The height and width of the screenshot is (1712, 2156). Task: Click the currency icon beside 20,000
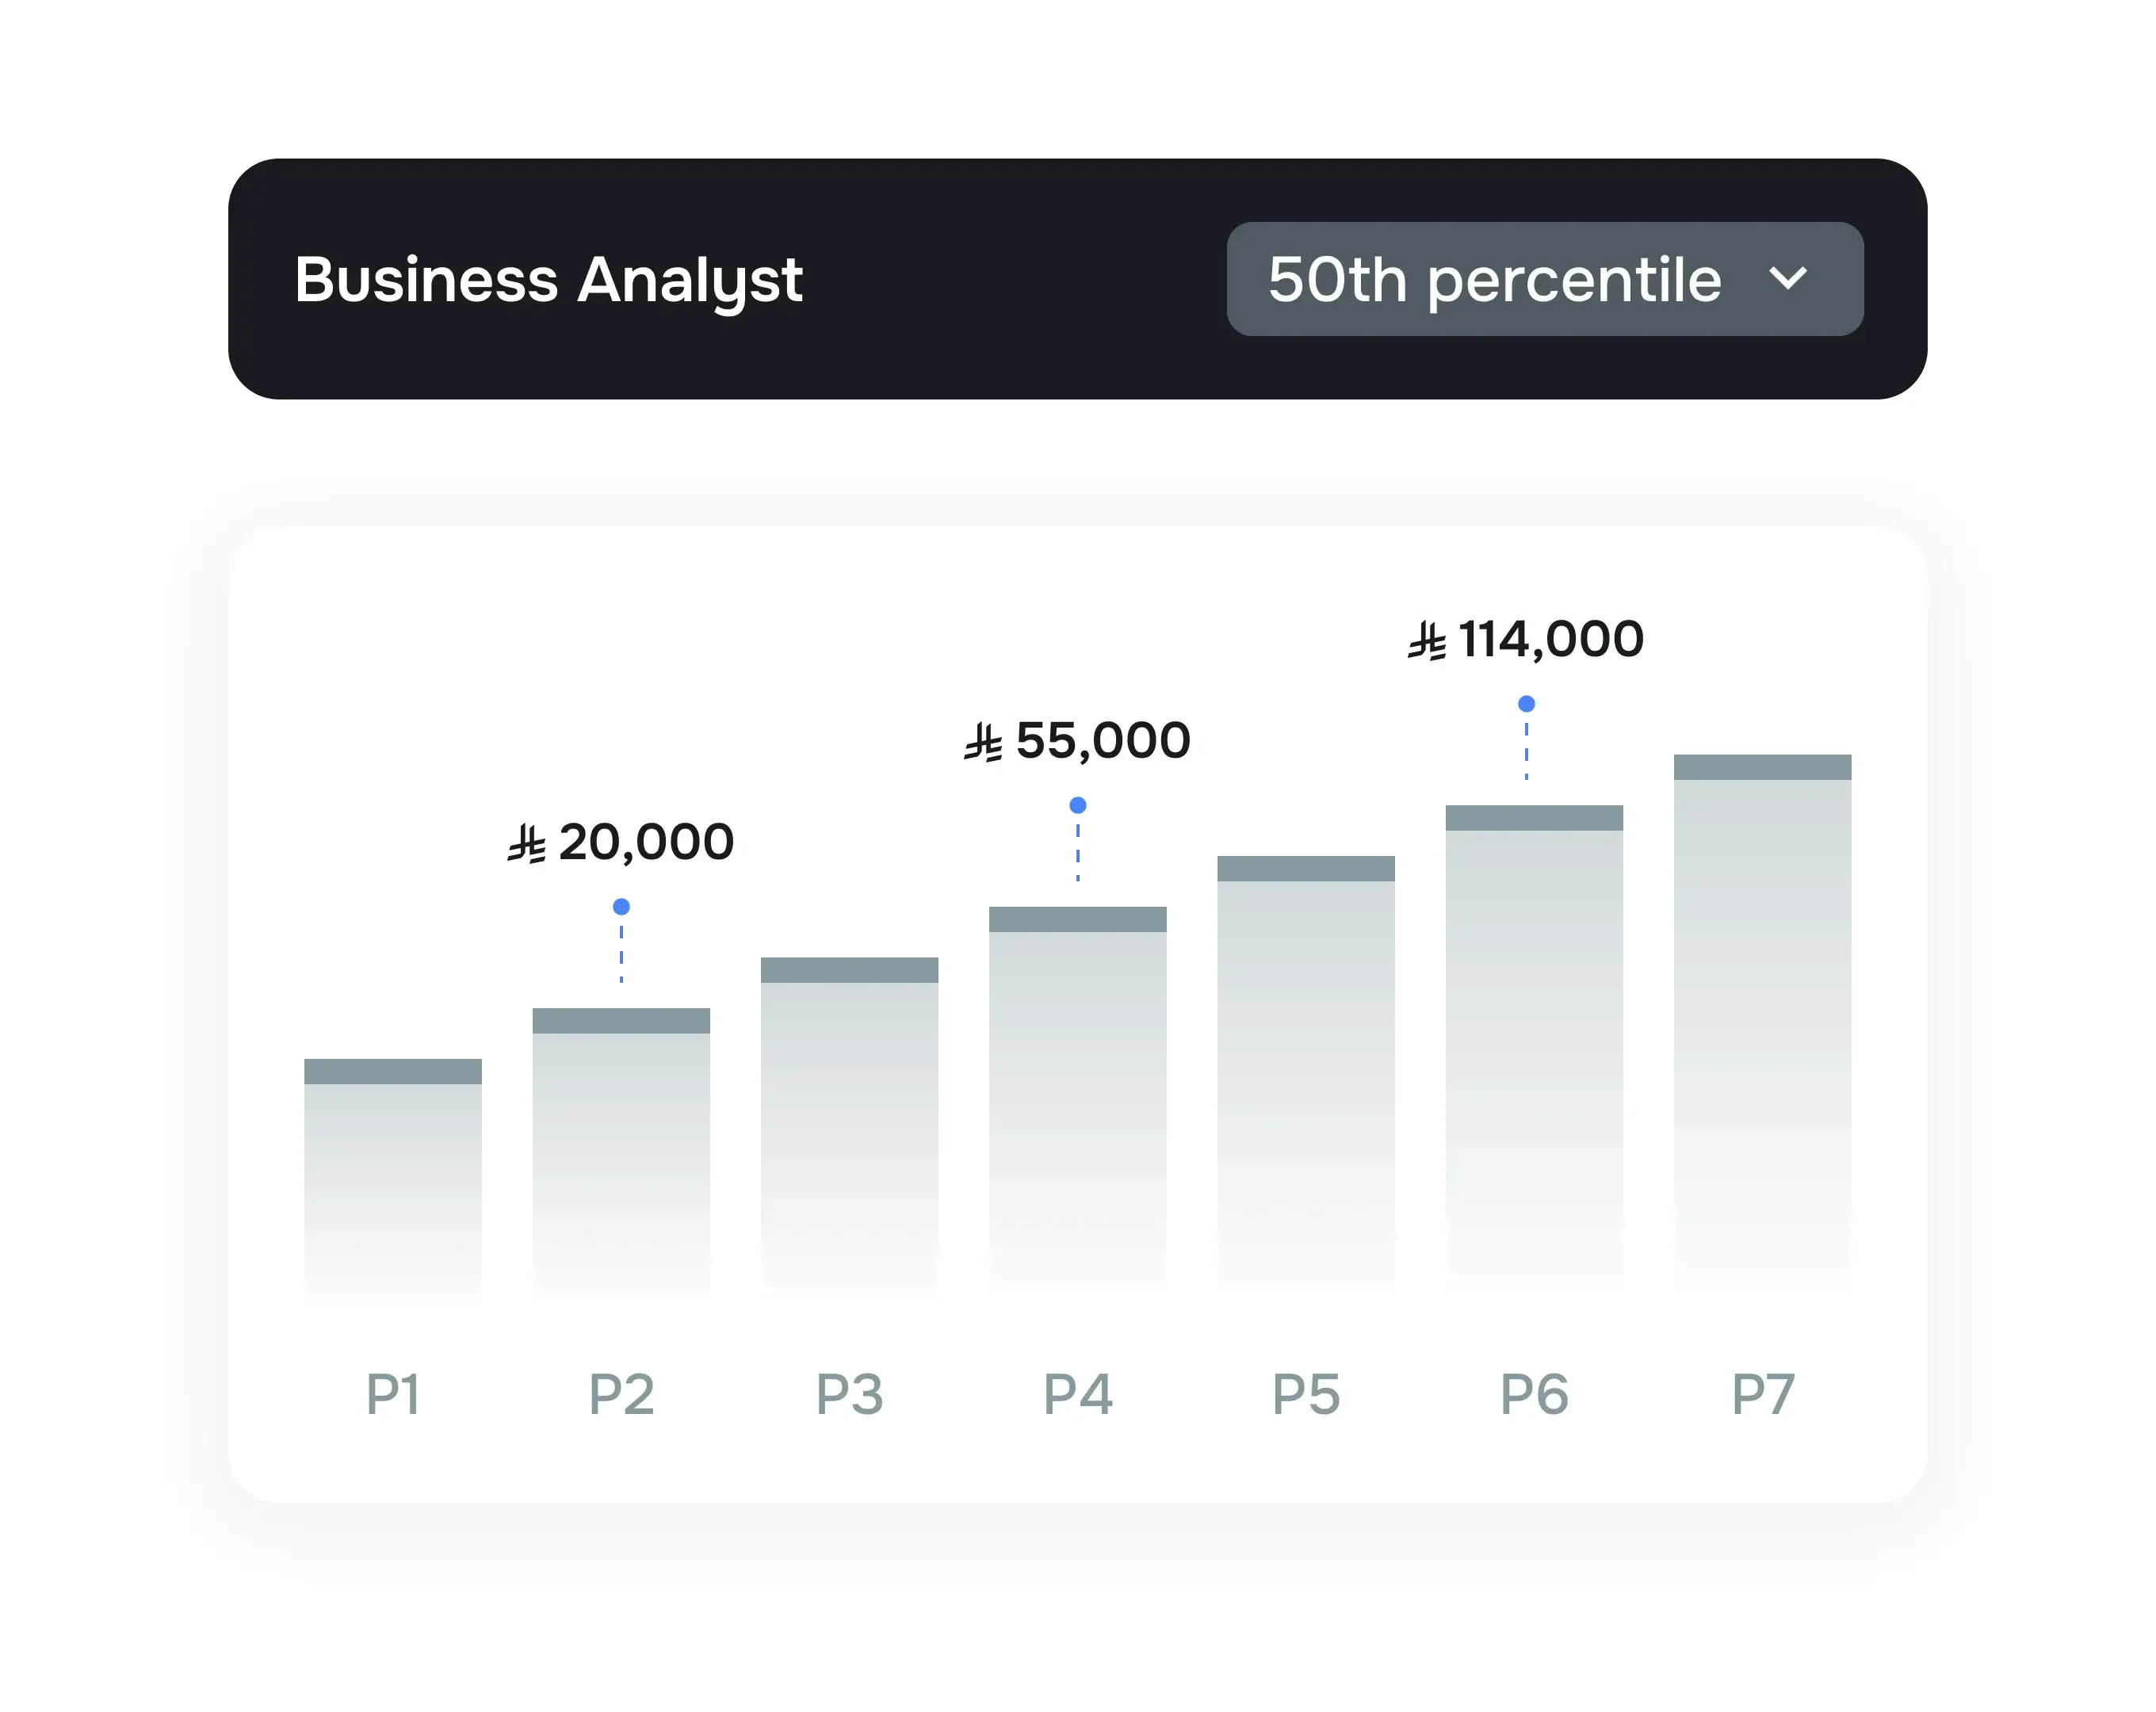[x=528, y=843]
